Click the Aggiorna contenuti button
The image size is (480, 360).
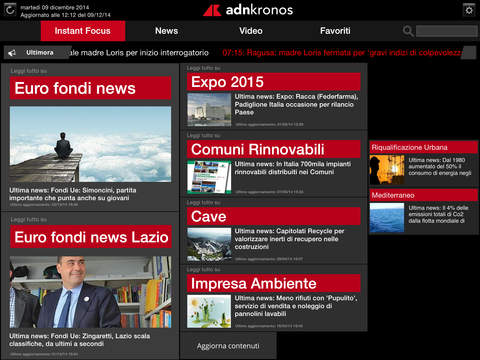(x=228, y=346)
